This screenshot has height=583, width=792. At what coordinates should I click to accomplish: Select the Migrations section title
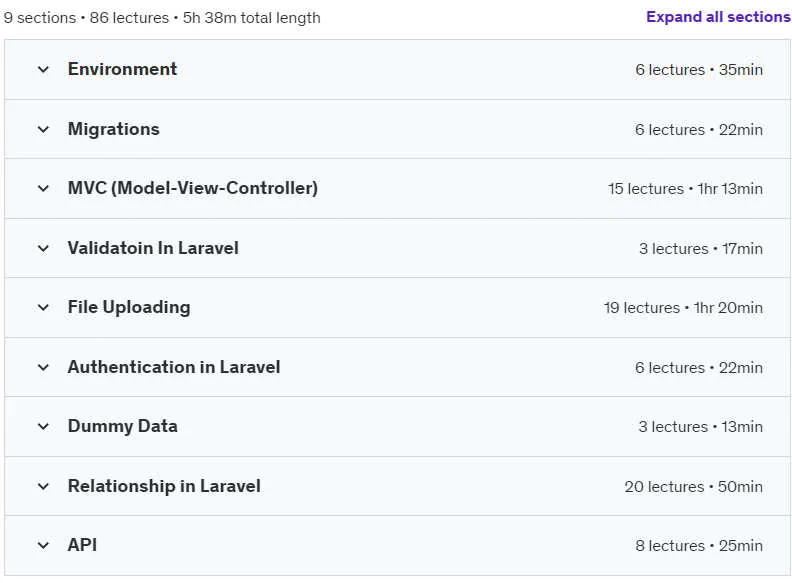[114, 129]
